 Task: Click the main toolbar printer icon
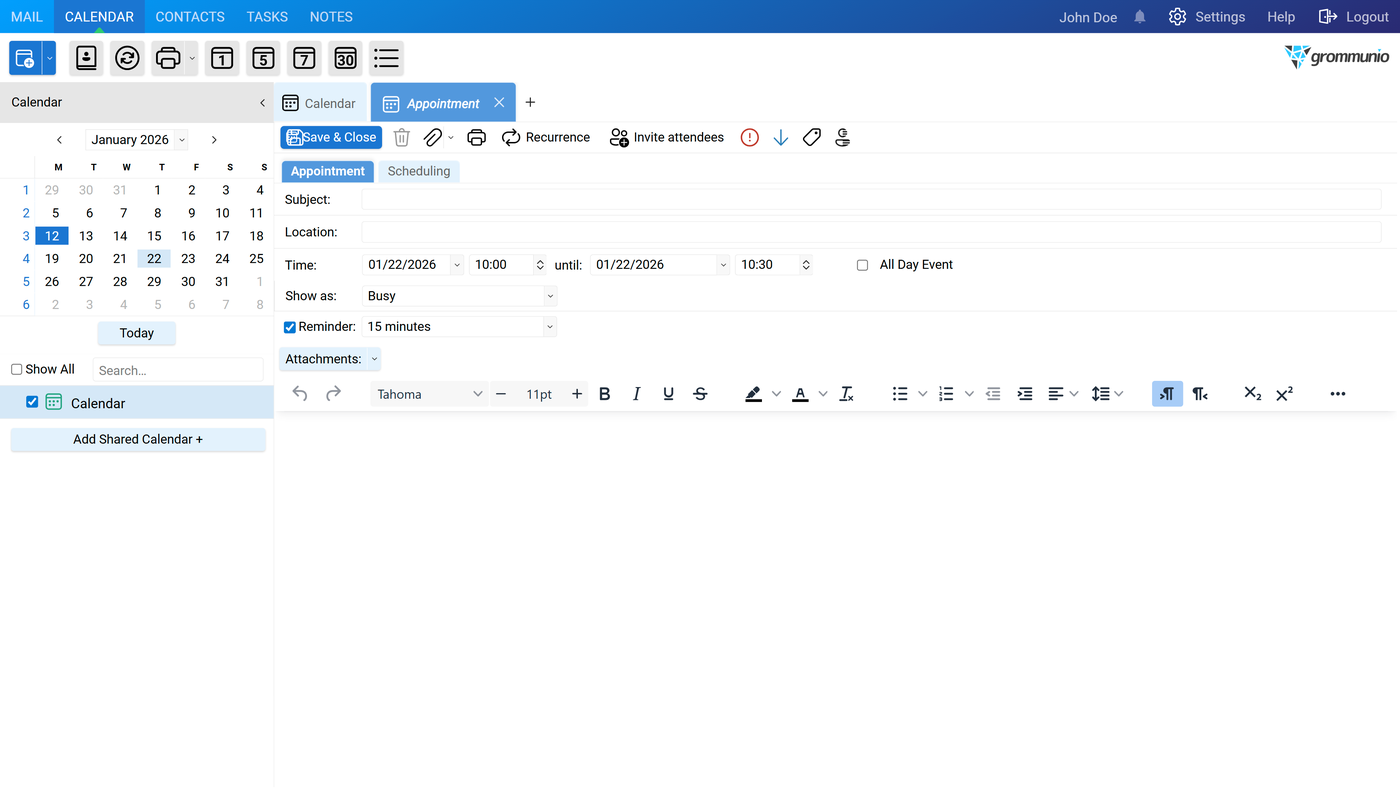[x=168, y=58]
